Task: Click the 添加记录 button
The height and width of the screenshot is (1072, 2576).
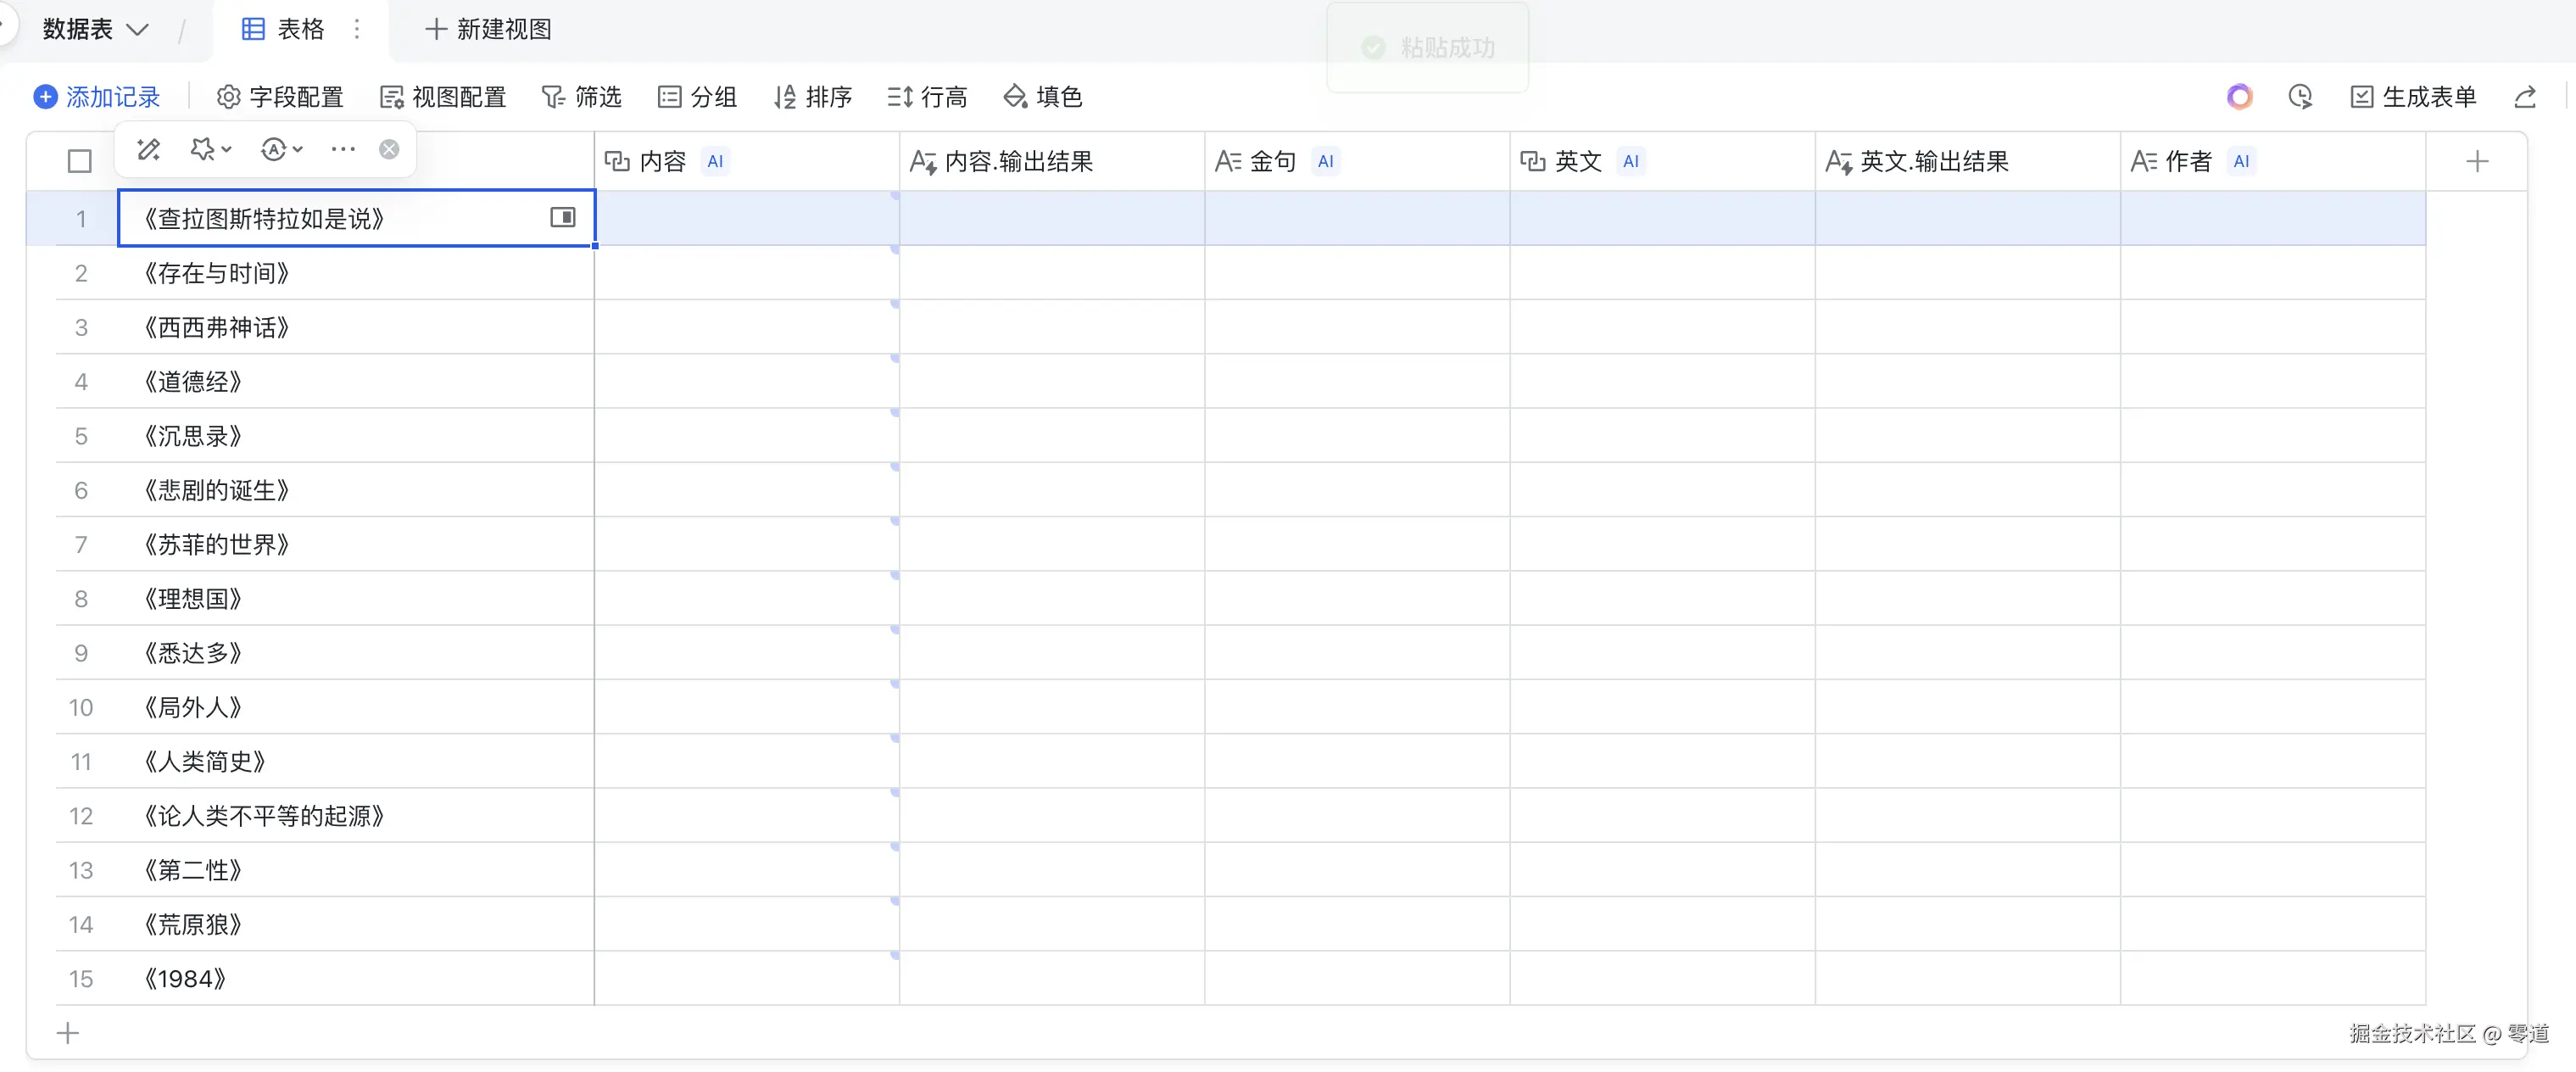Action: coord(97,96)
